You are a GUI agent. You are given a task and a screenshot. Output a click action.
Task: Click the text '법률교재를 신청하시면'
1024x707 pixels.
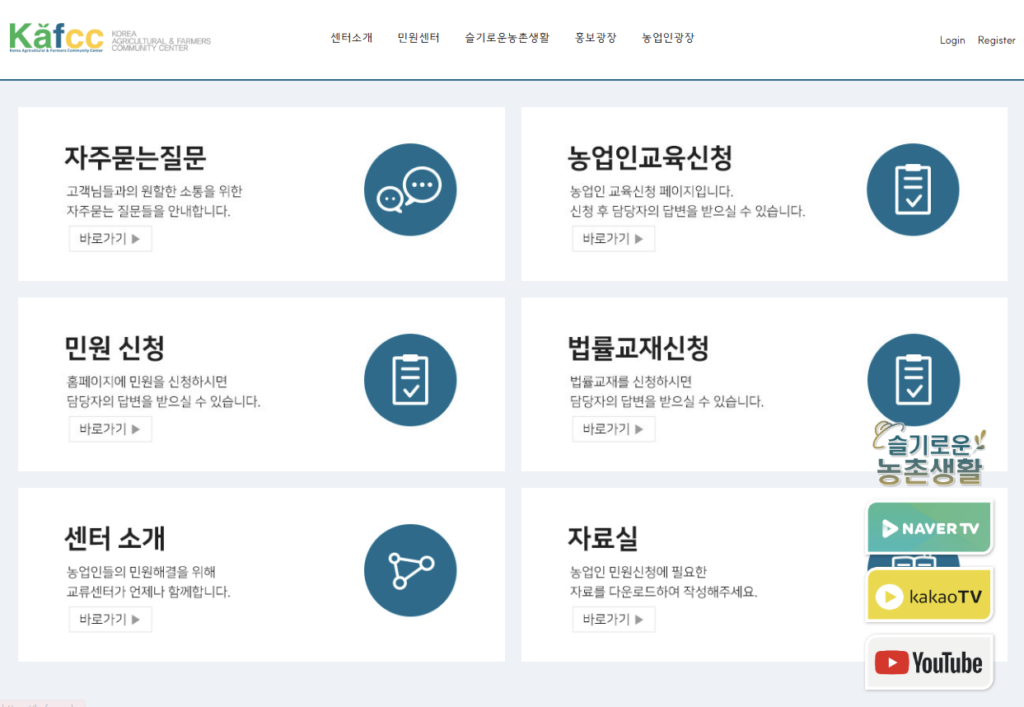click(x=630, y=381)
